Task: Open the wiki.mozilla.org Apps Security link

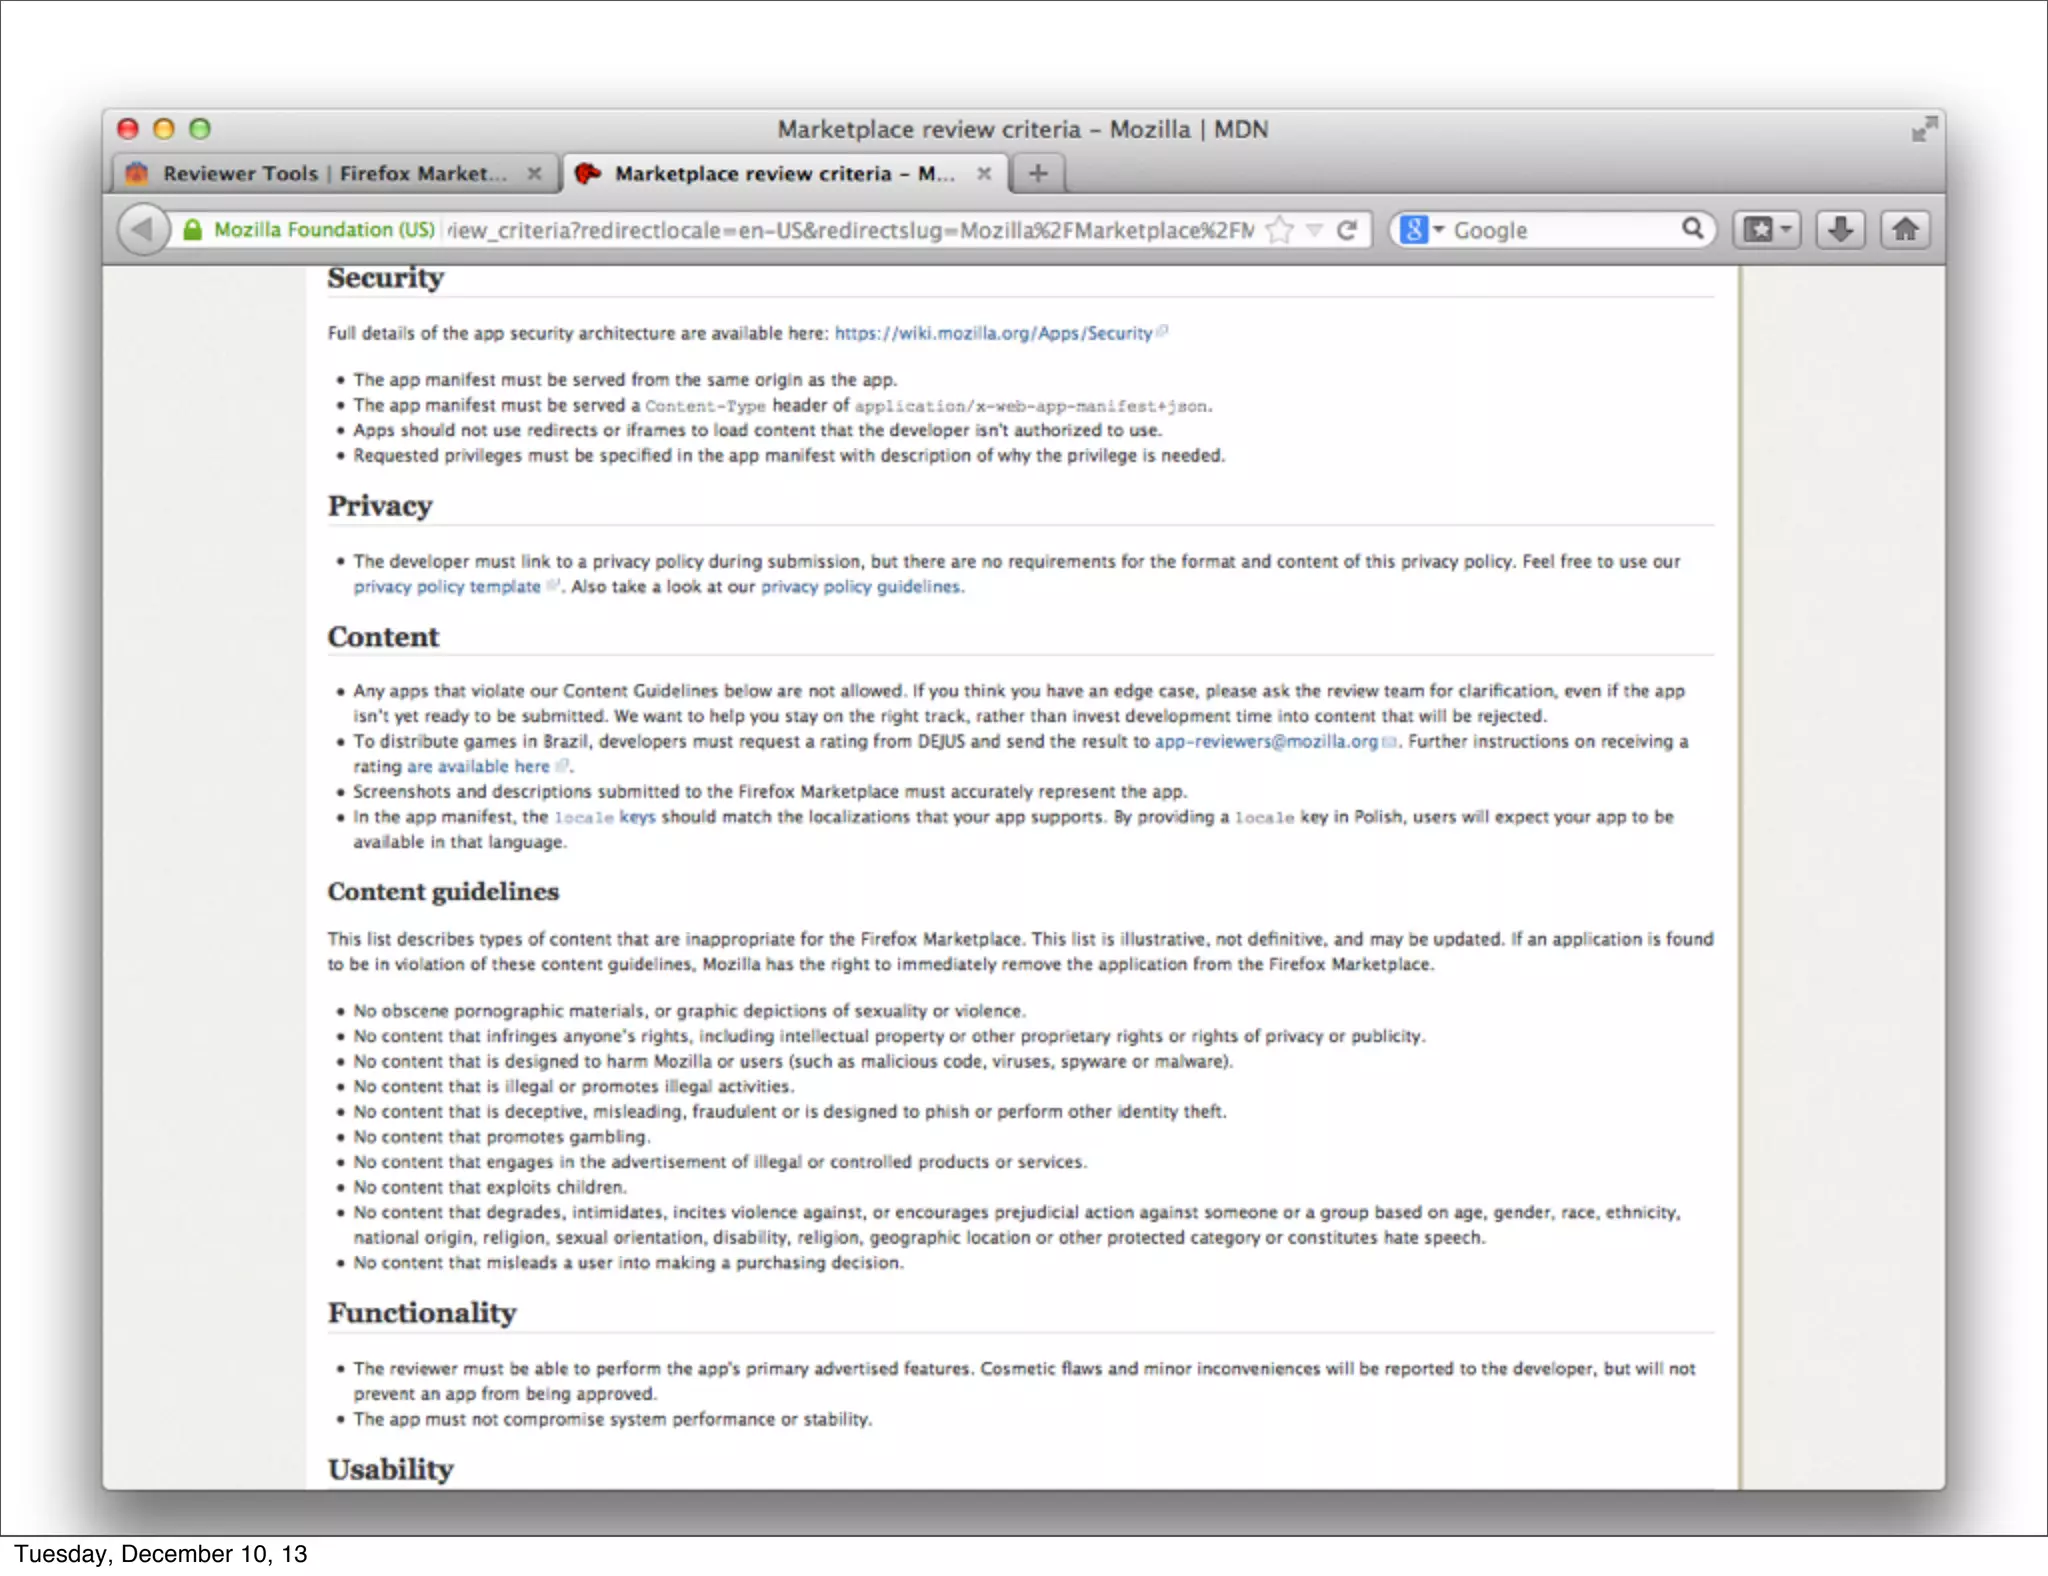Action: [x=993, y=333]
